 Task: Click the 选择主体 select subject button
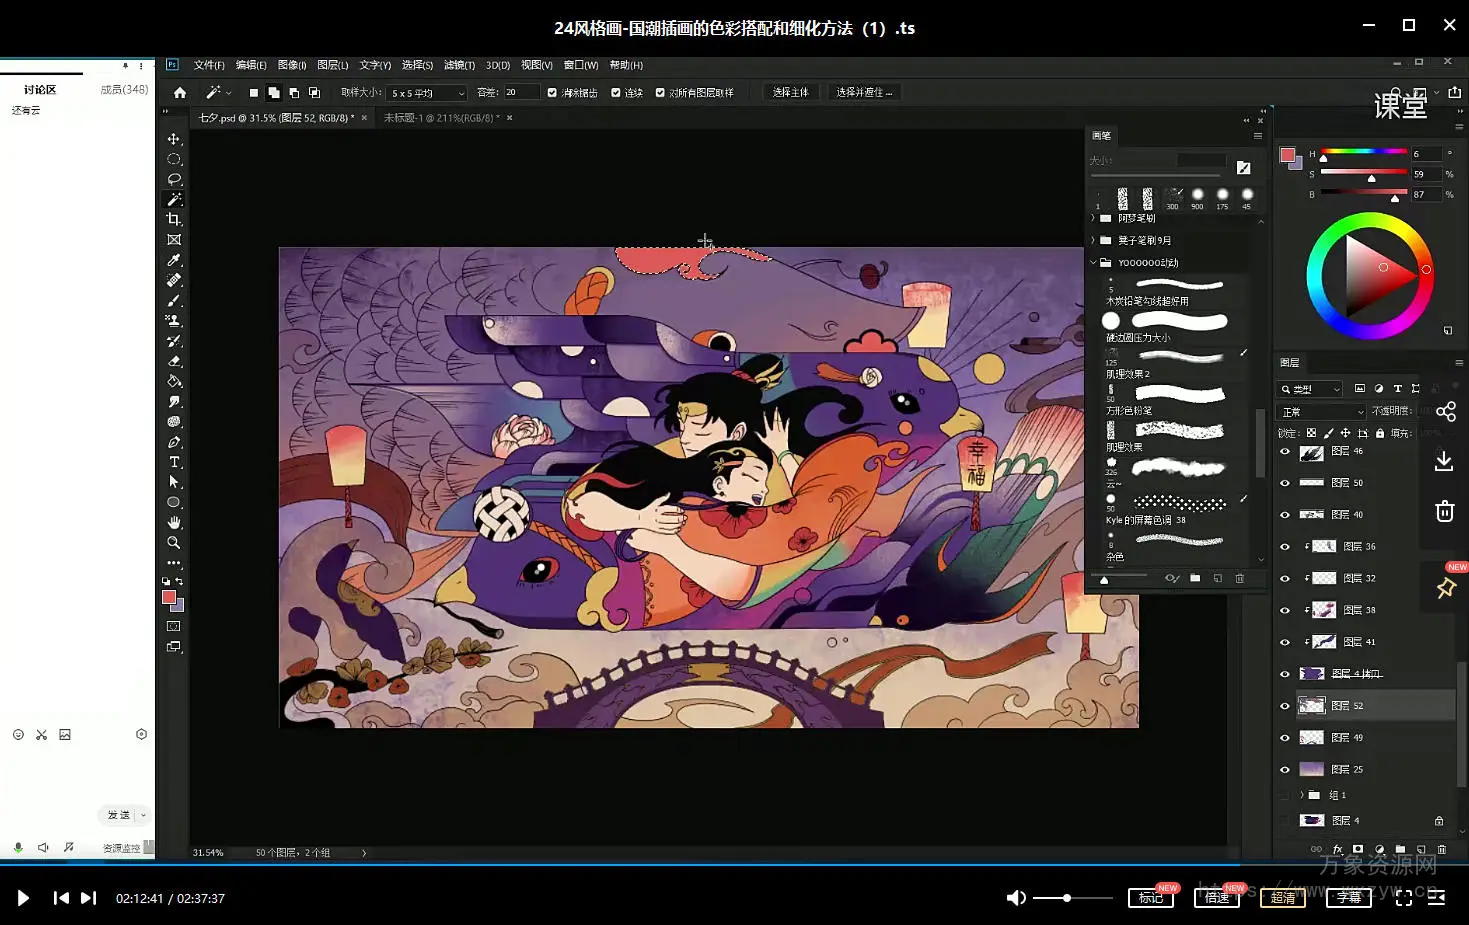click(x=790, y=92)
